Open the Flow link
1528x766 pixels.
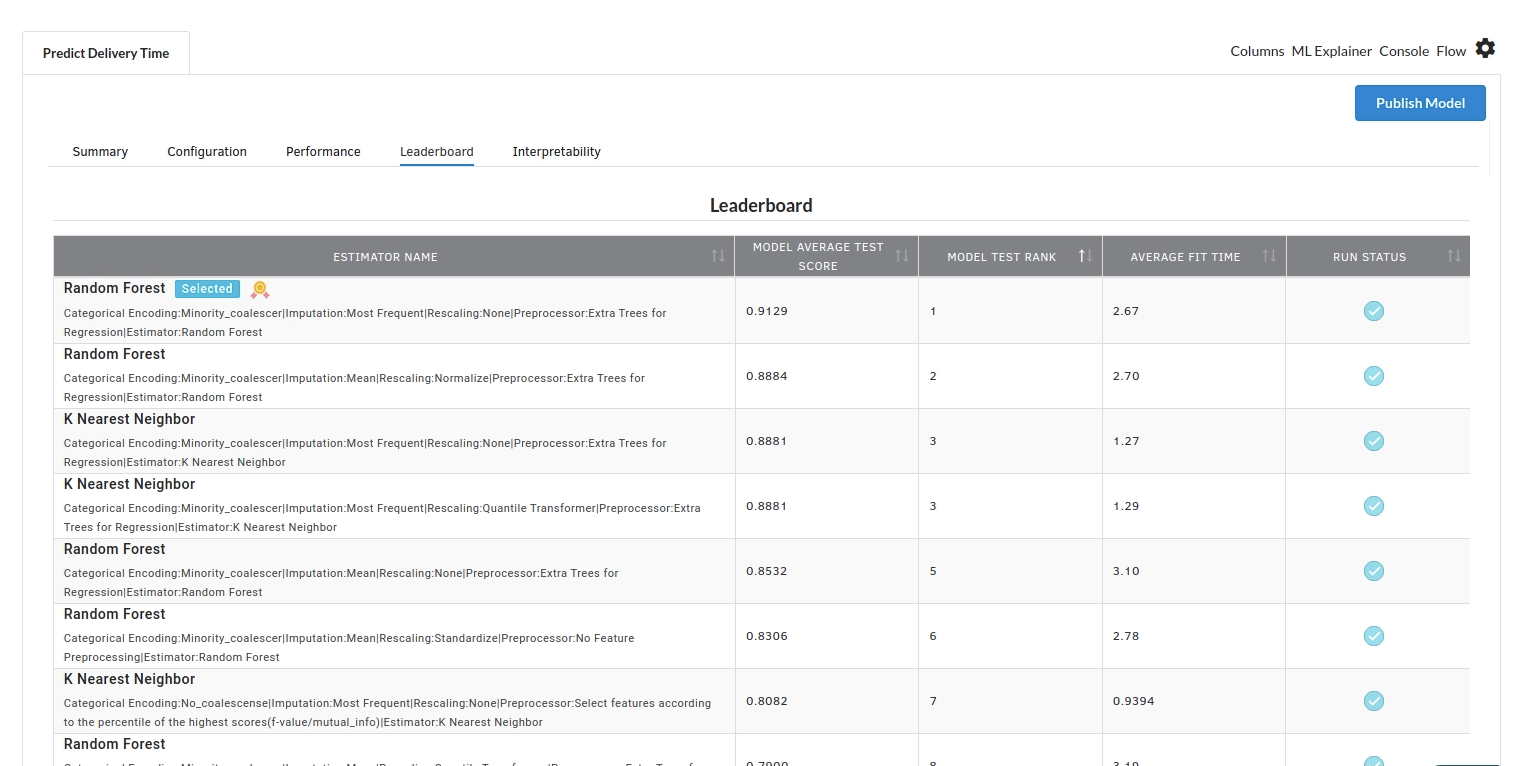point(1451,51)
